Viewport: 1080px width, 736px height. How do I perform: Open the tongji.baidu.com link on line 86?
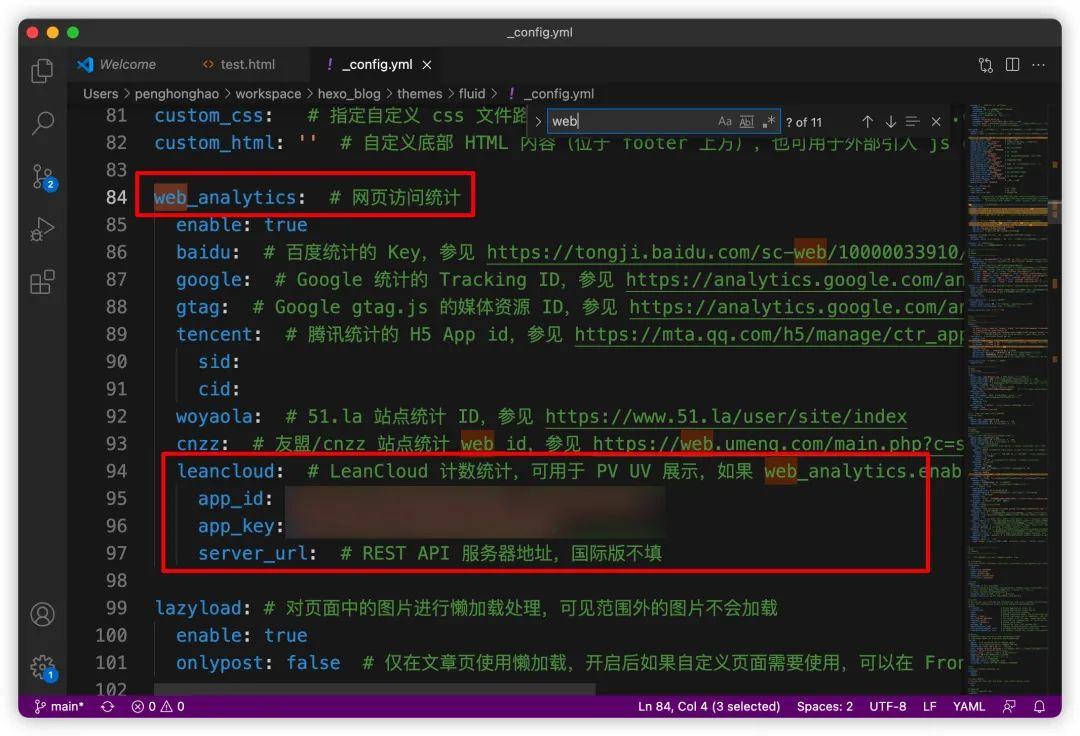(725, 253)
